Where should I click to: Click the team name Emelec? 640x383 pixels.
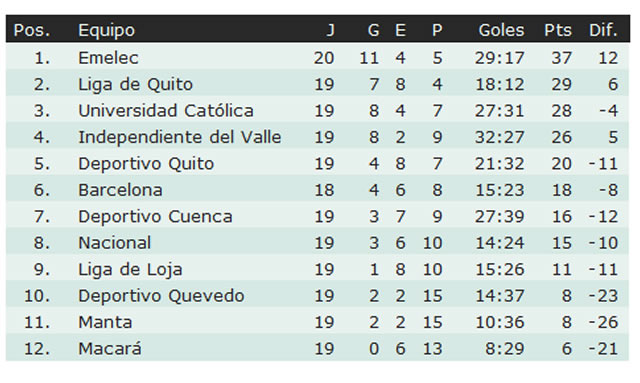tap(108, 58)
